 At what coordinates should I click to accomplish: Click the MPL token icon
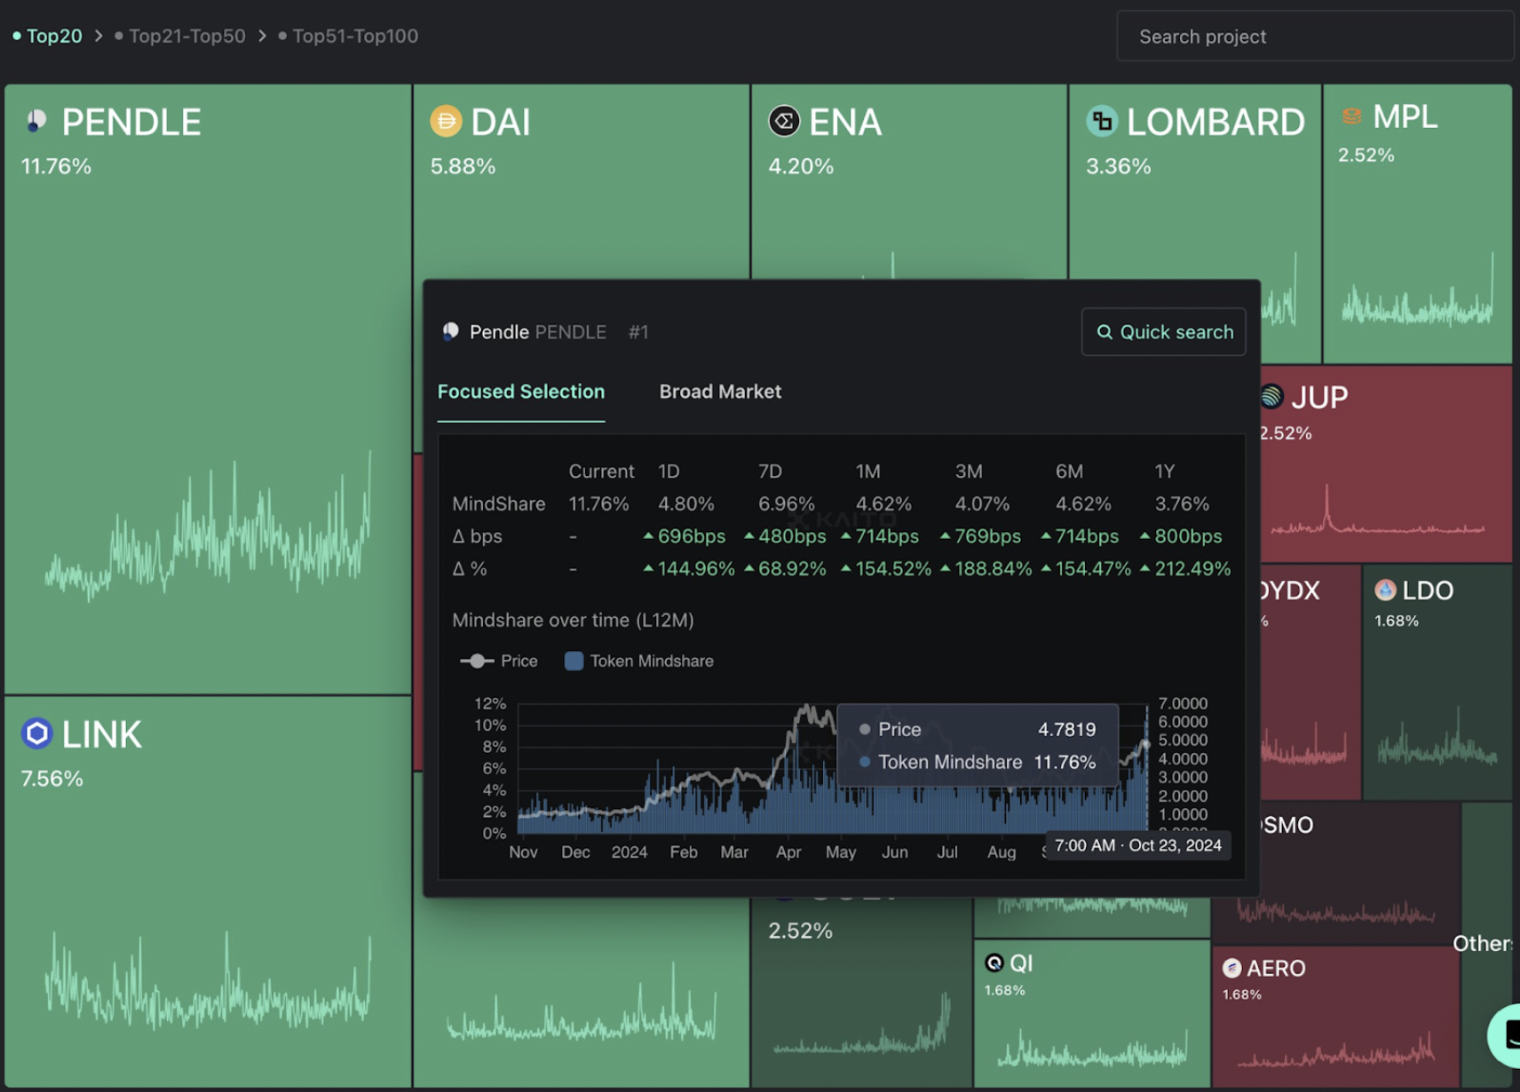coord(1351,117)
